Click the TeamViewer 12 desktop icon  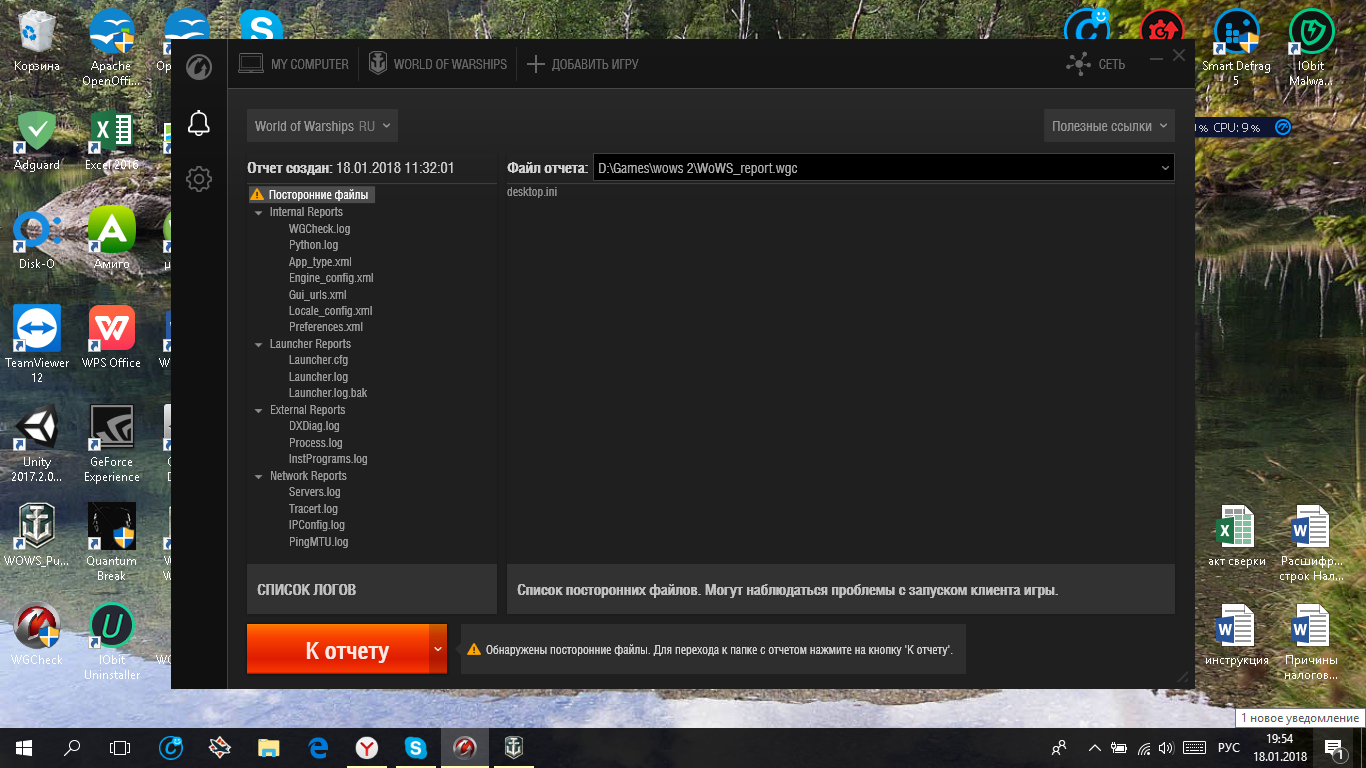[x=37, y=345]
